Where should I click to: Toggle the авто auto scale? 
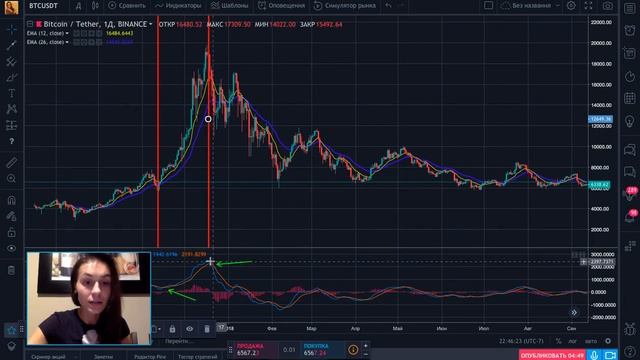(x=591, y=341)
